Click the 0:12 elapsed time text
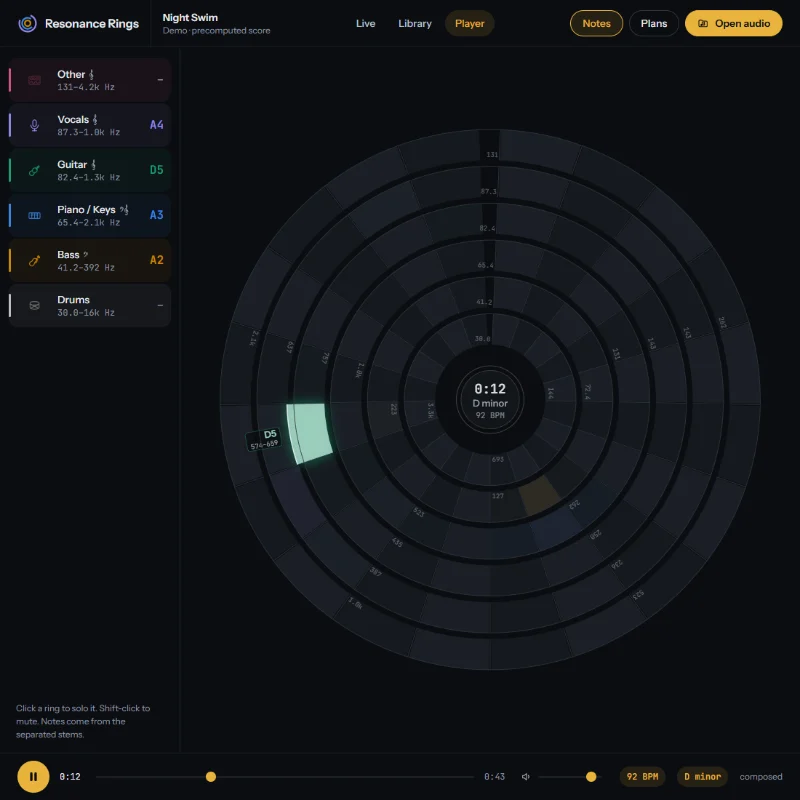 click(x=70, y=777)
